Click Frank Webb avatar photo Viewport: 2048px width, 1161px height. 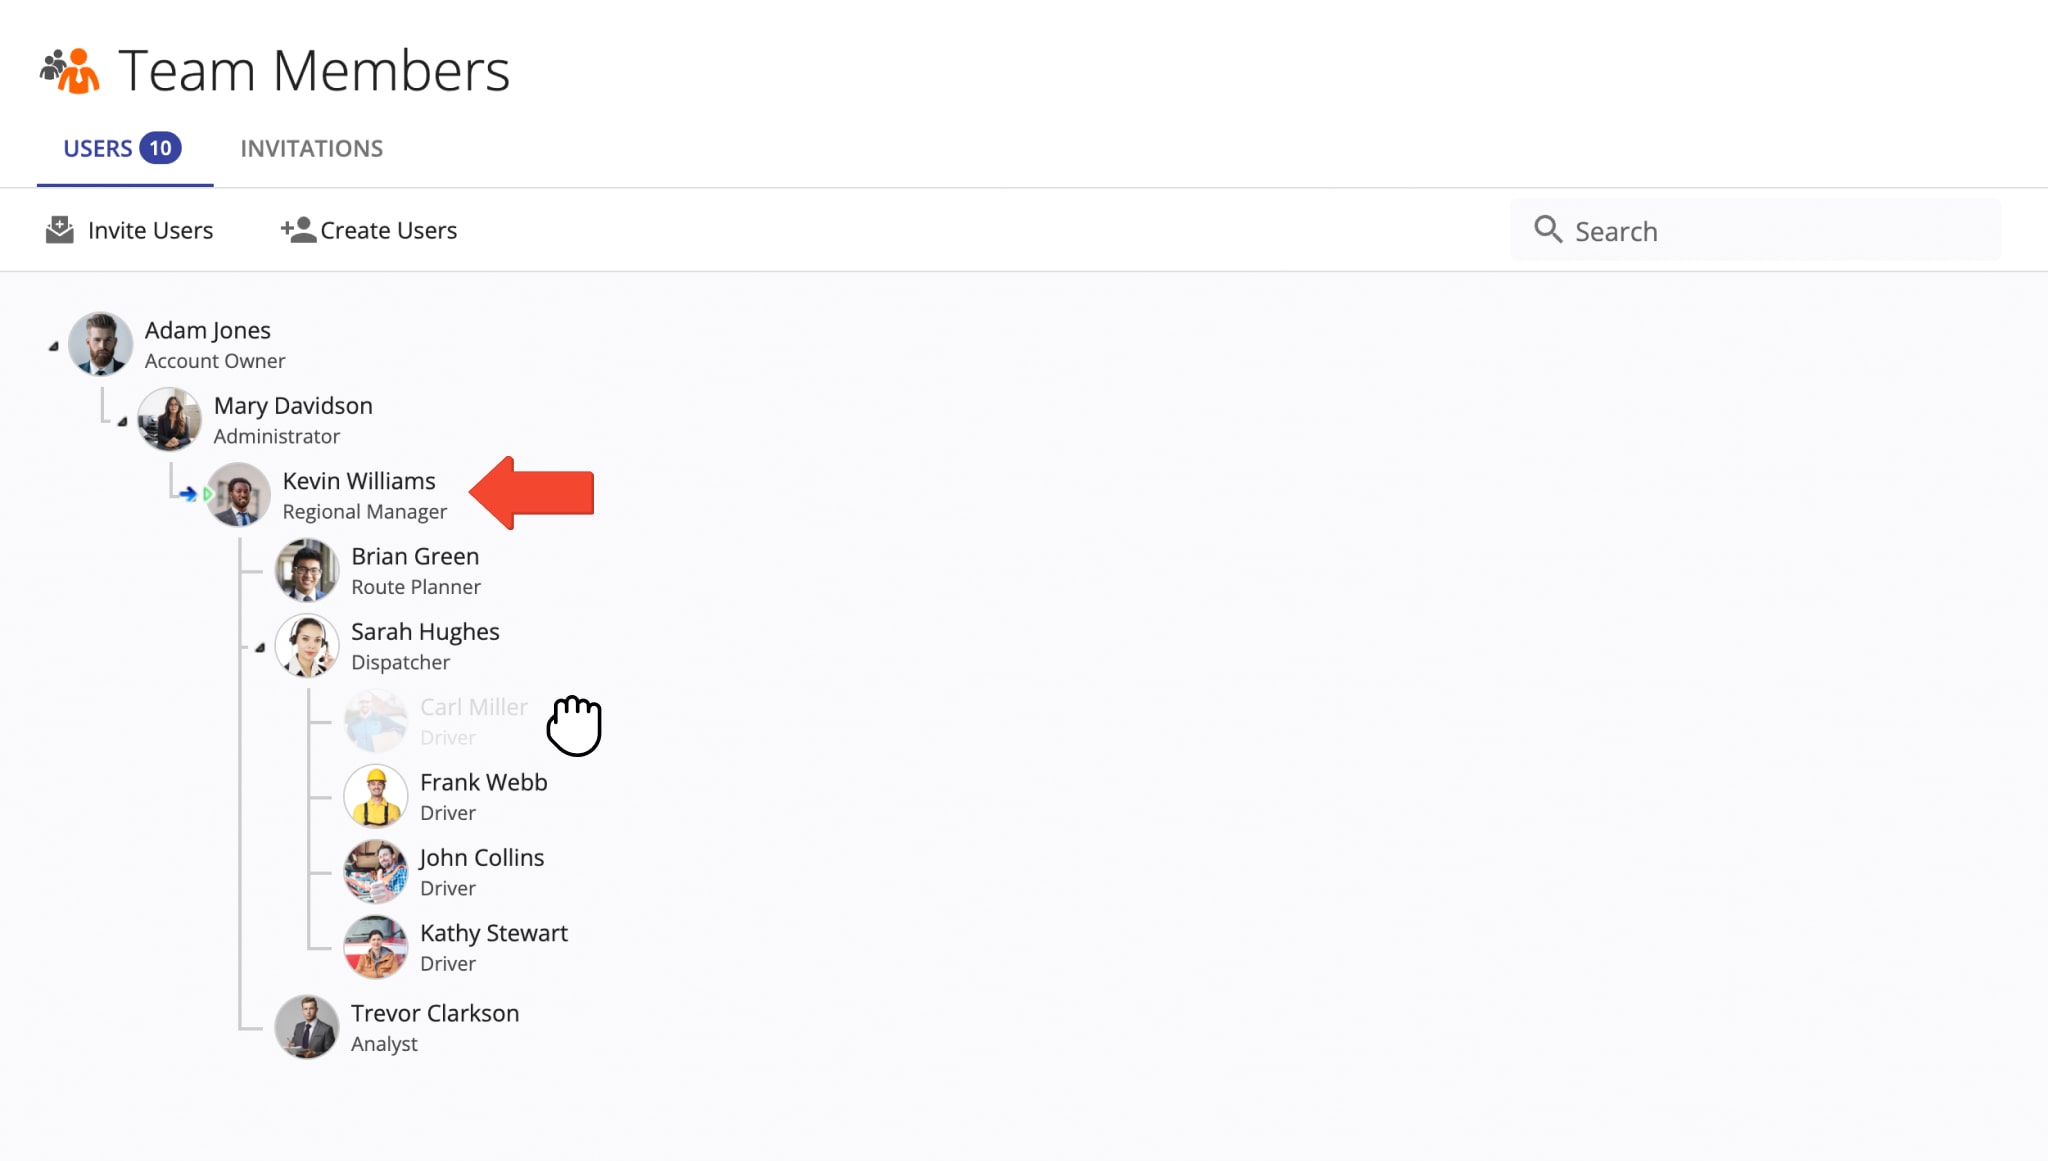pos(376,796)
